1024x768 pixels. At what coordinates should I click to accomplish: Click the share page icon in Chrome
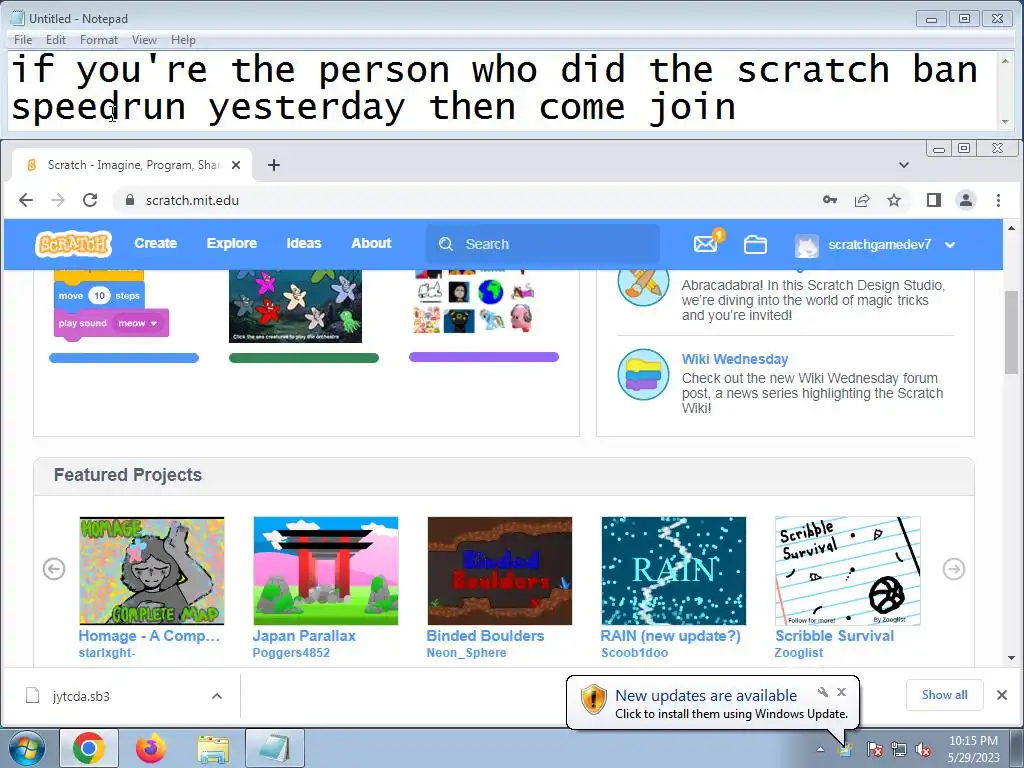(862, 200)
